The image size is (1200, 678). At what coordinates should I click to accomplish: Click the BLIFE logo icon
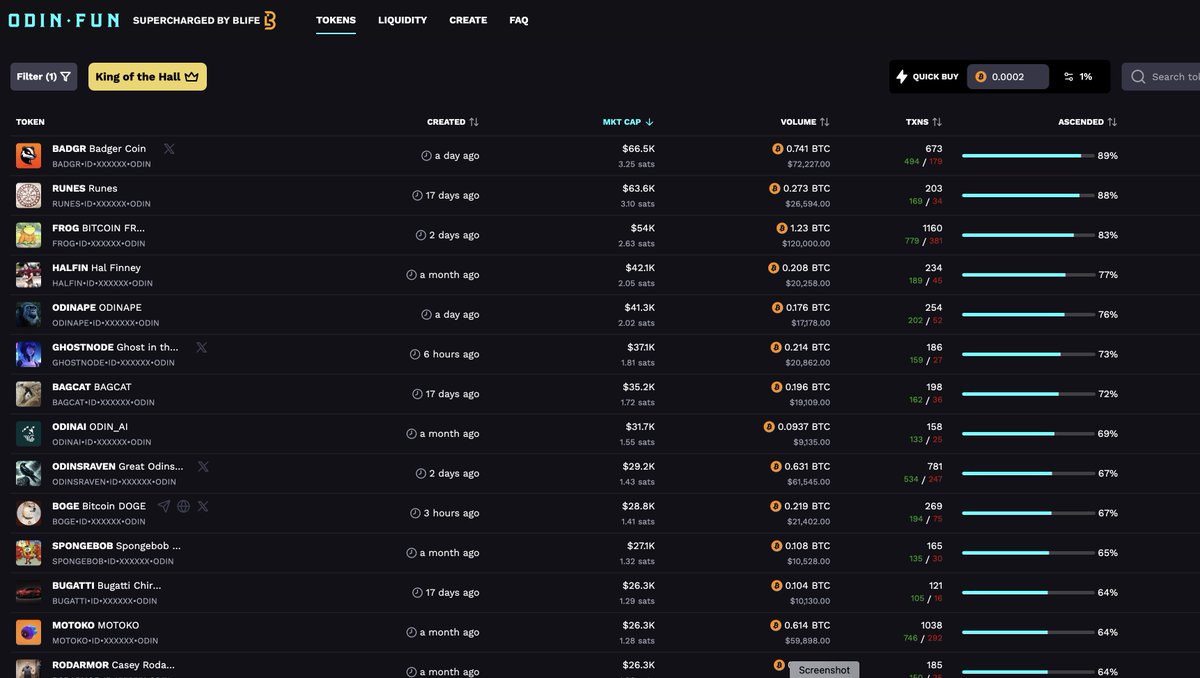coord(270,20)
